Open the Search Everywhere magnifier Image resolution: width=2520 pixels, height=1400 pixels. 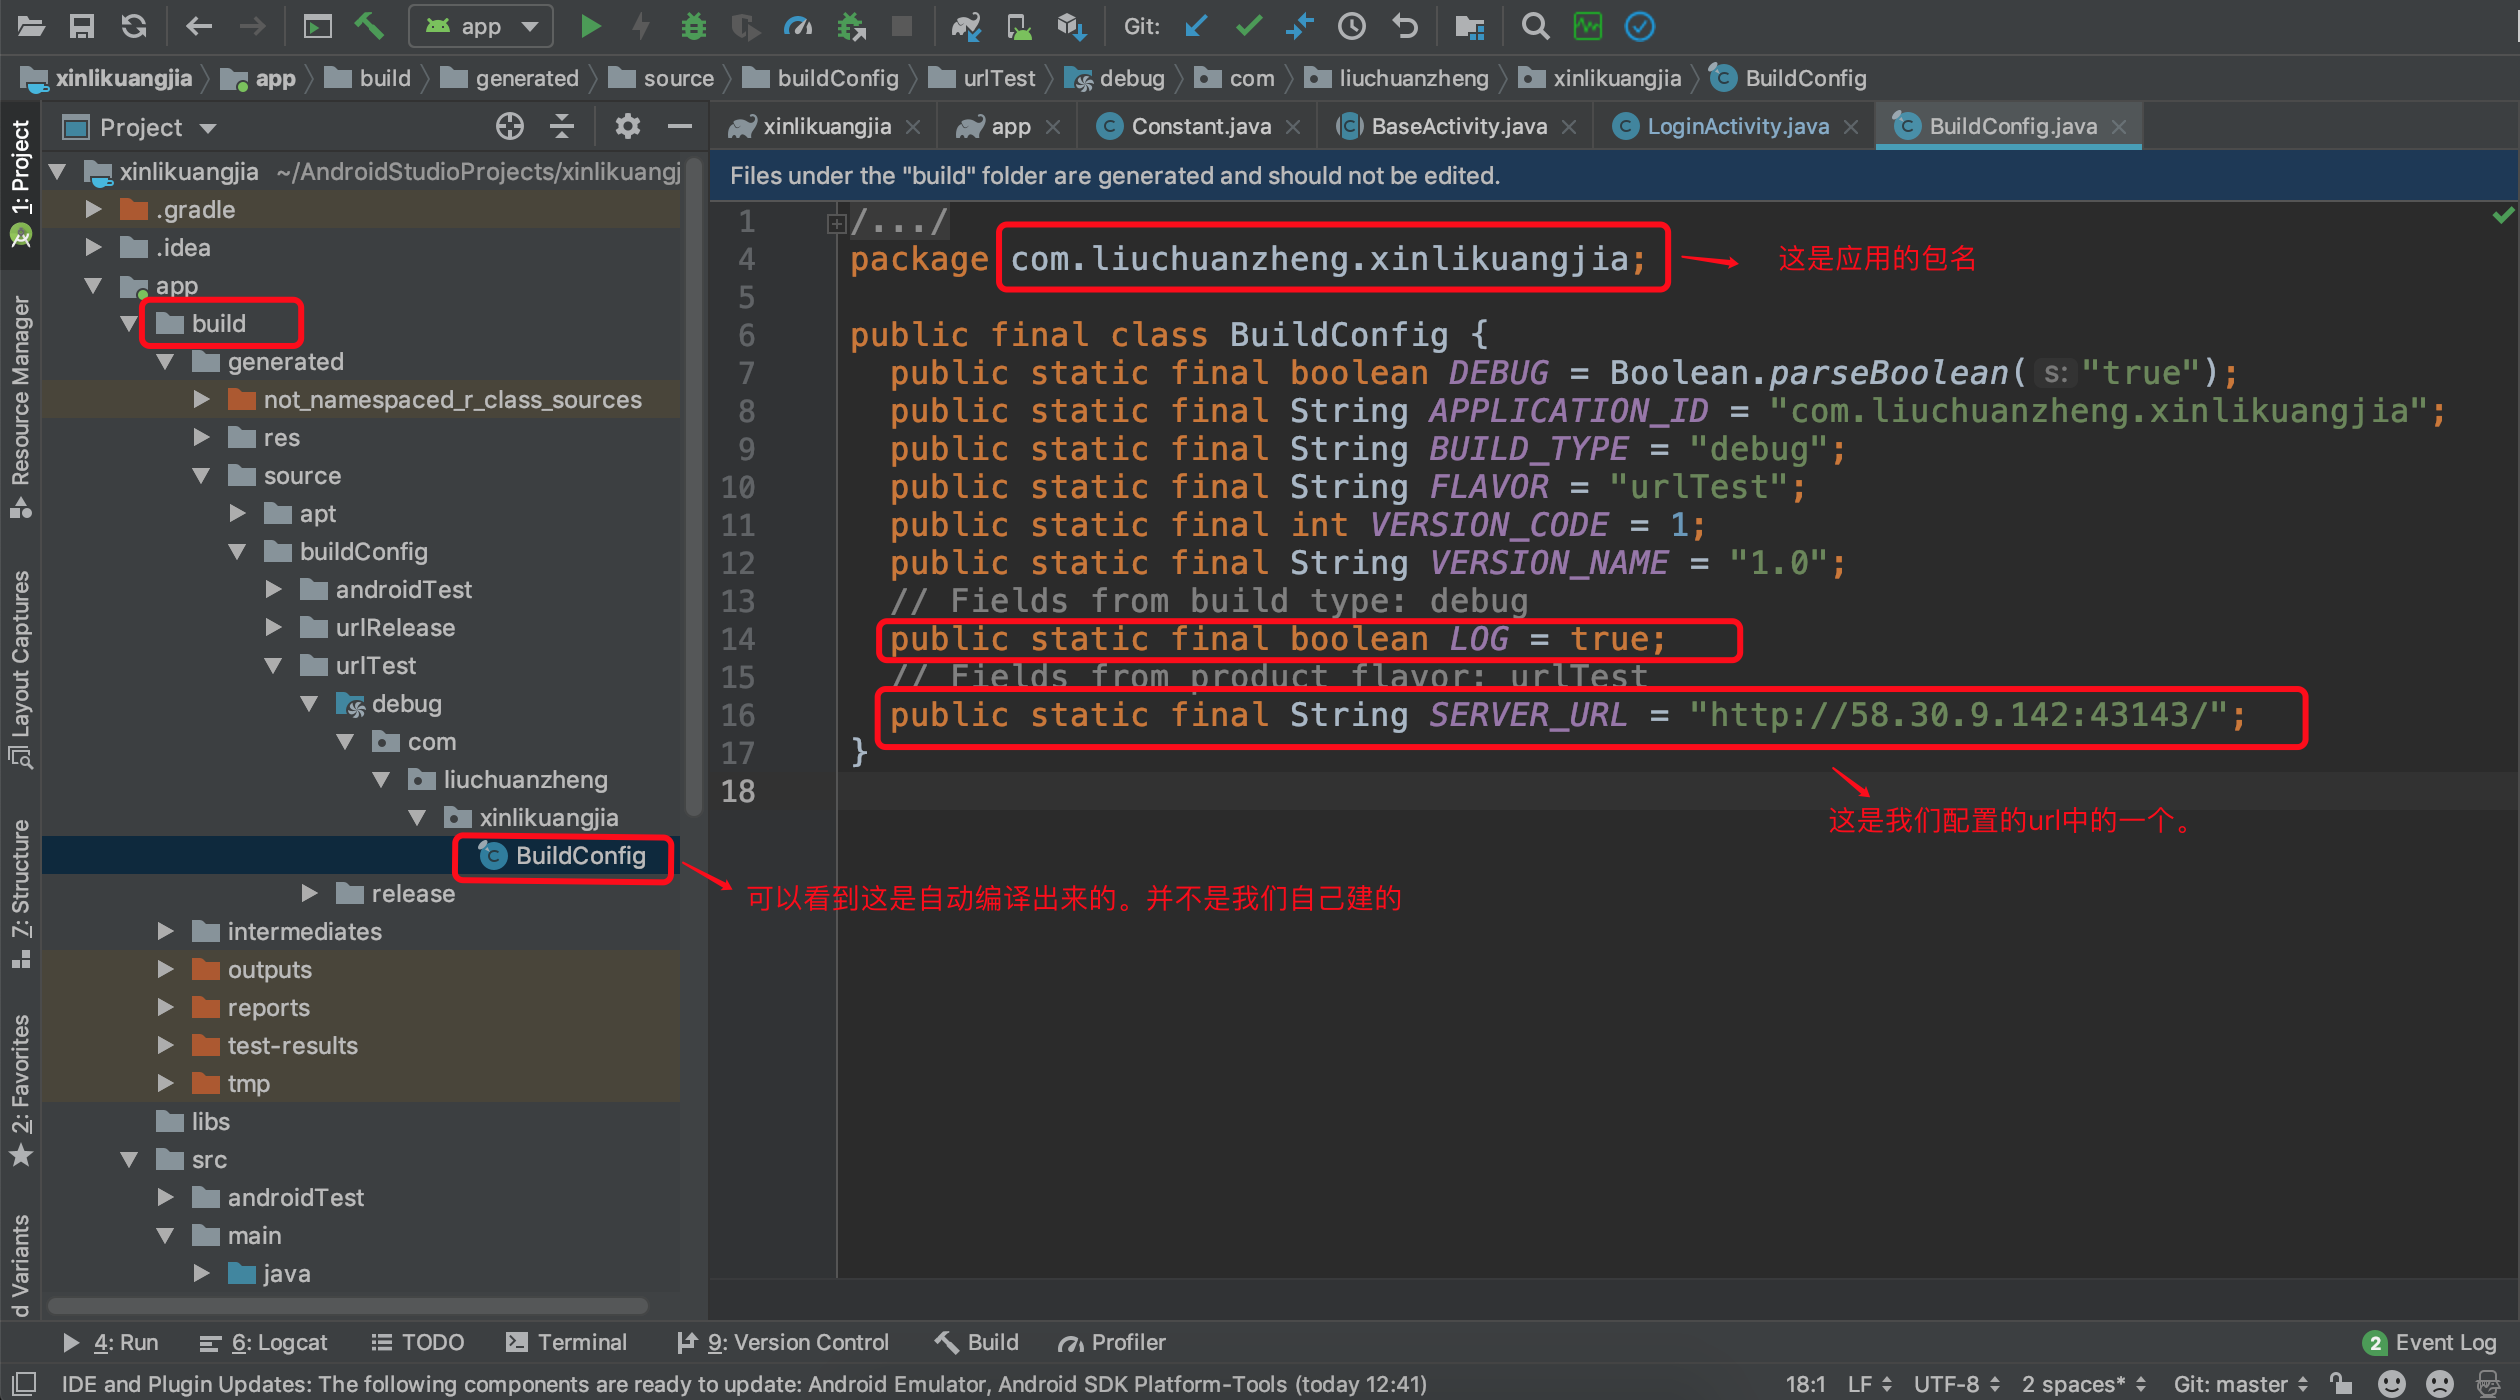1535,27
